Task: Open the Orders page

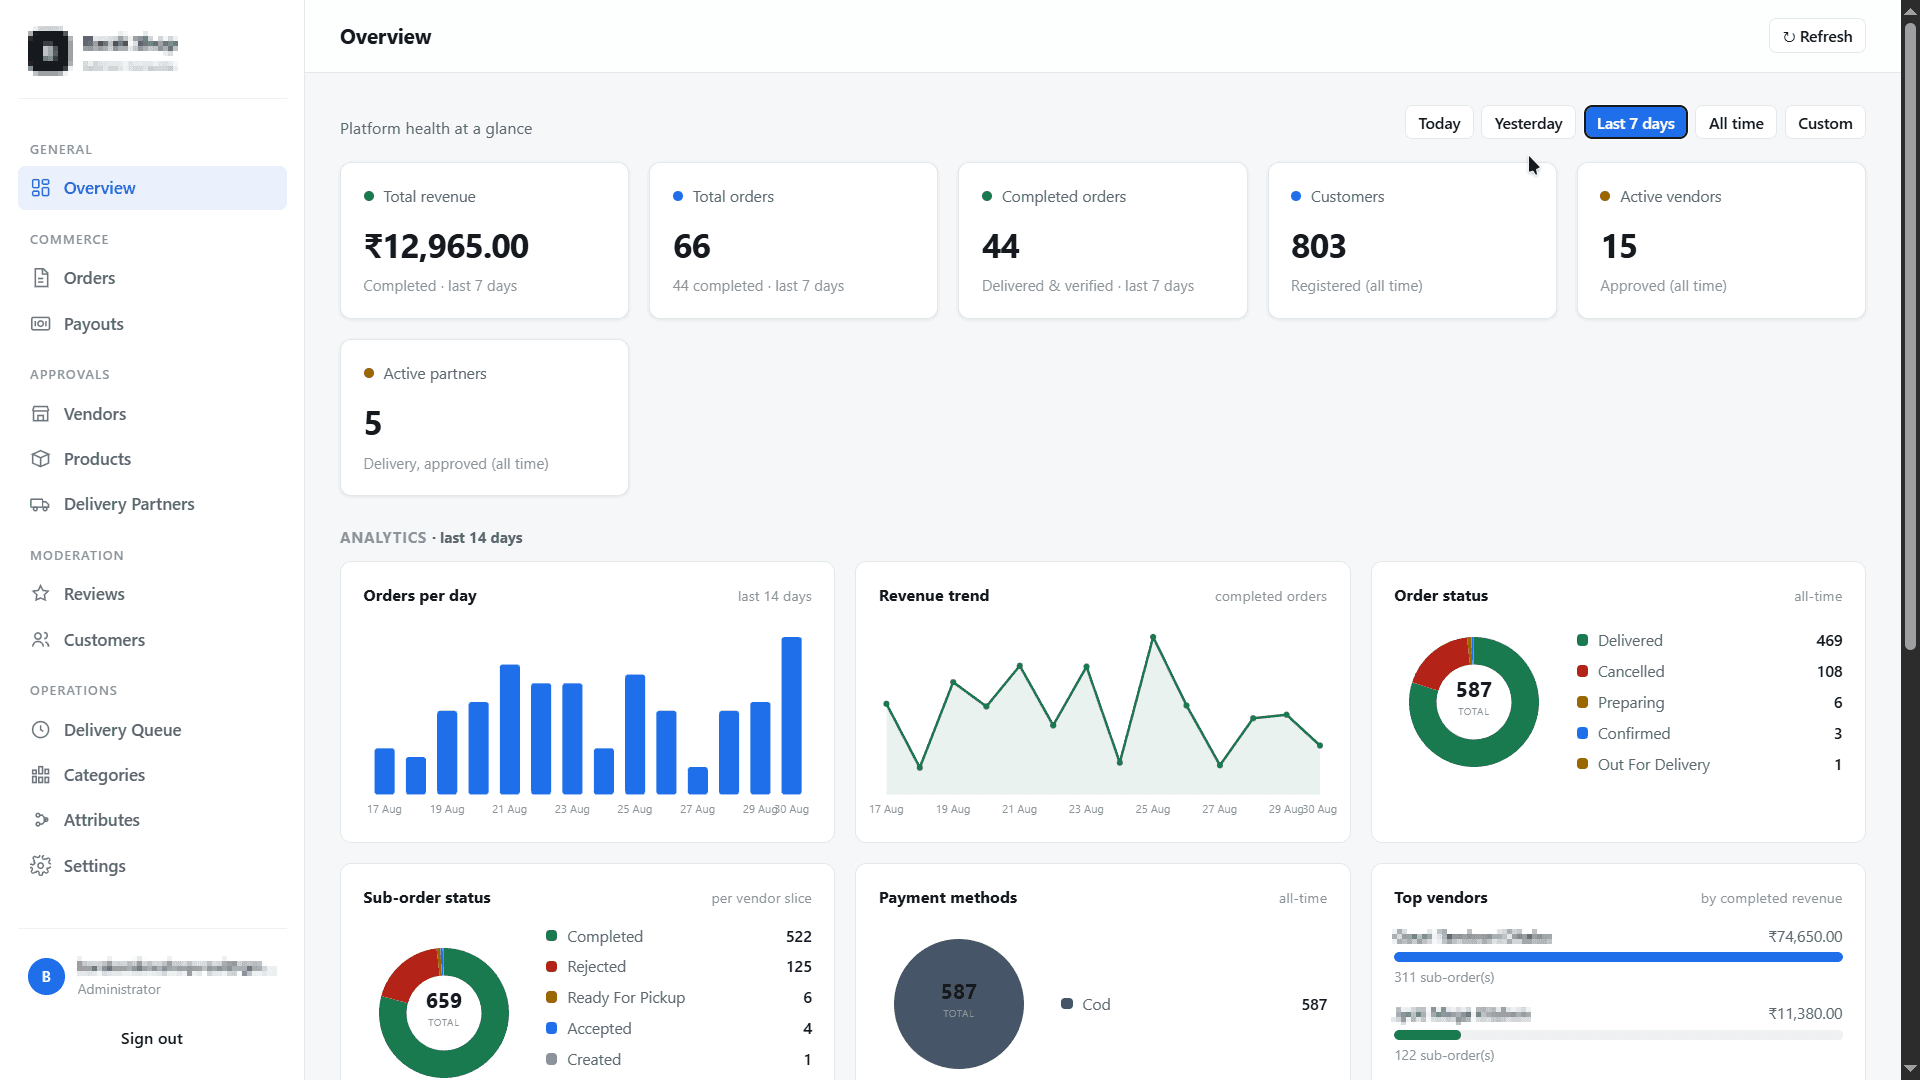Action: click(x=152, y=278)
